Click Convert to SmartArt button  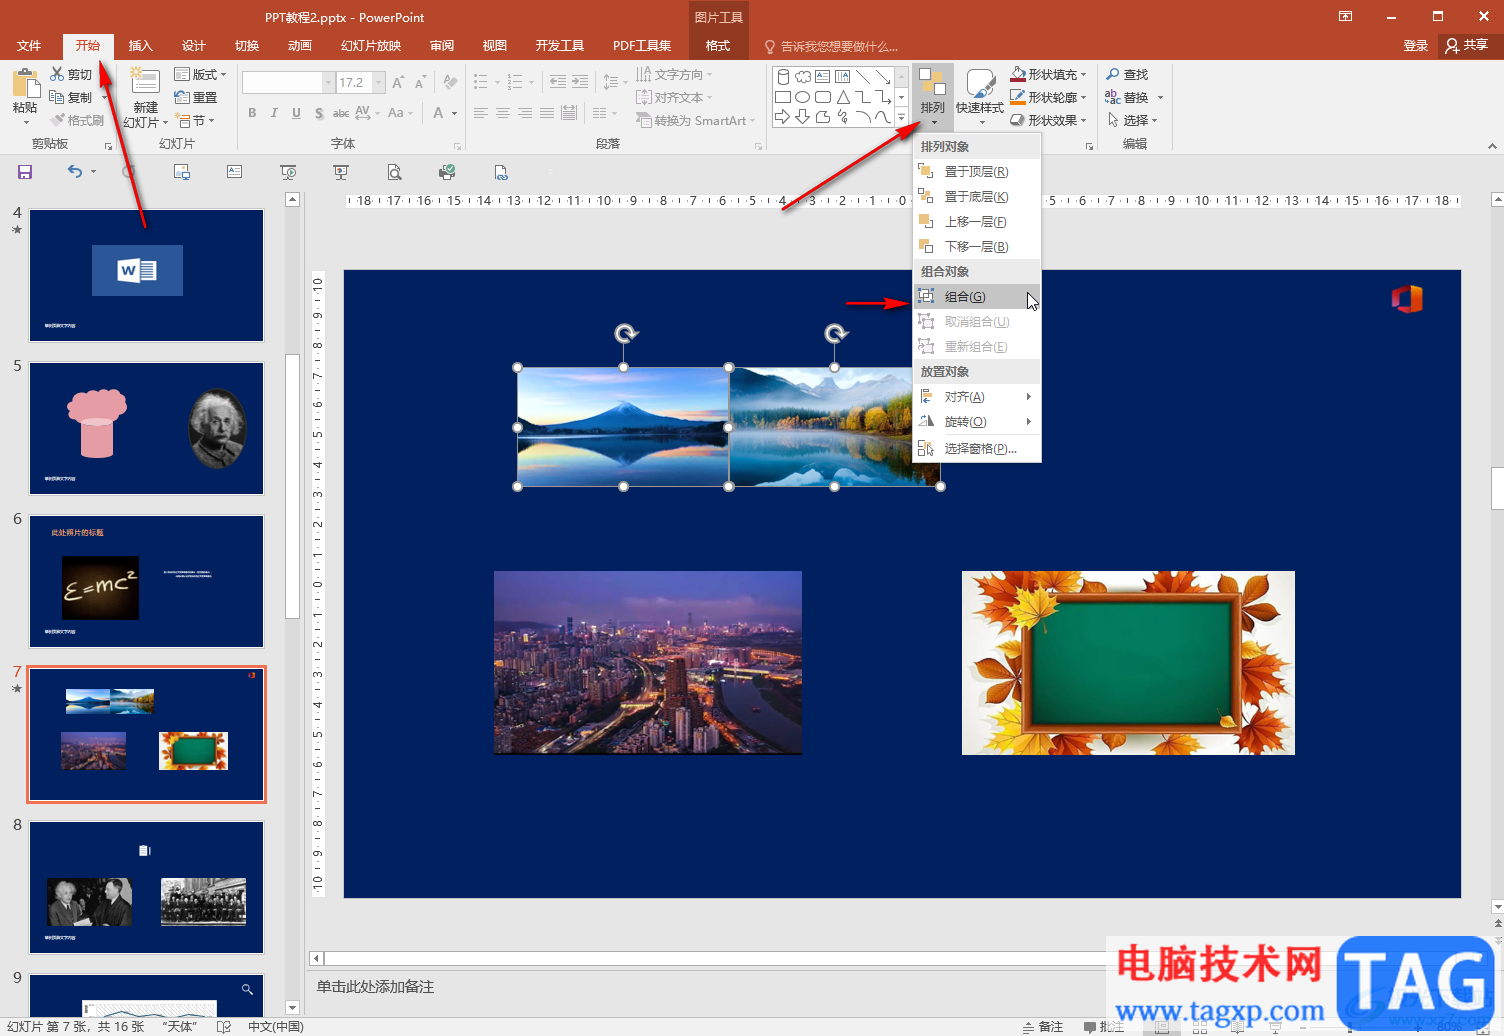click(696, 120)
